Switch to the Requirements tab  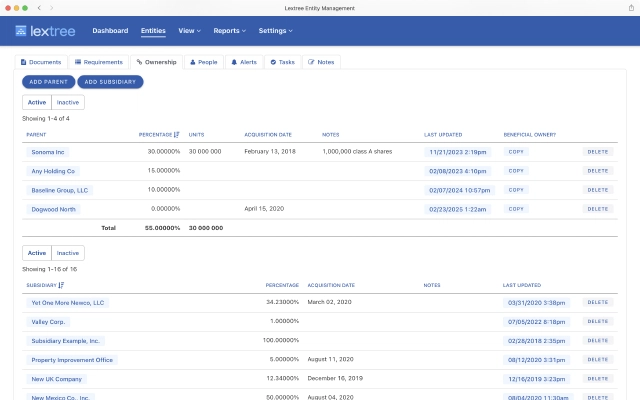pos(99,62)
